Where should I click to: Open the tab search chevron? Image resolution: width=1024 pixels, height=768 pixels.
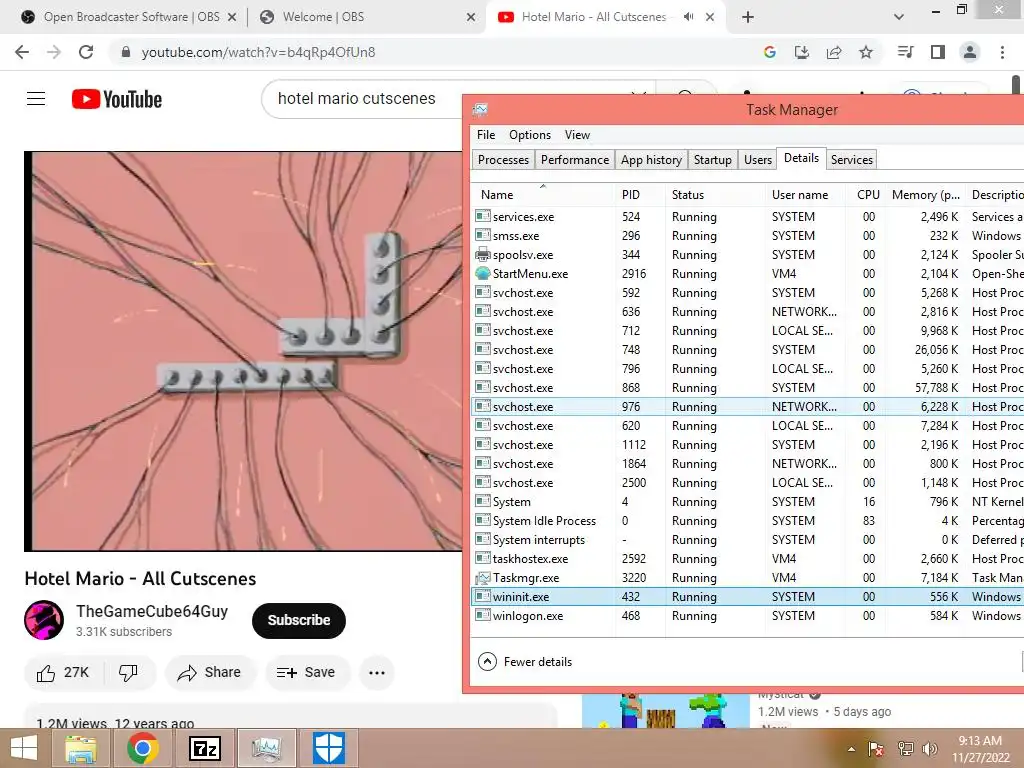(899, 17)
